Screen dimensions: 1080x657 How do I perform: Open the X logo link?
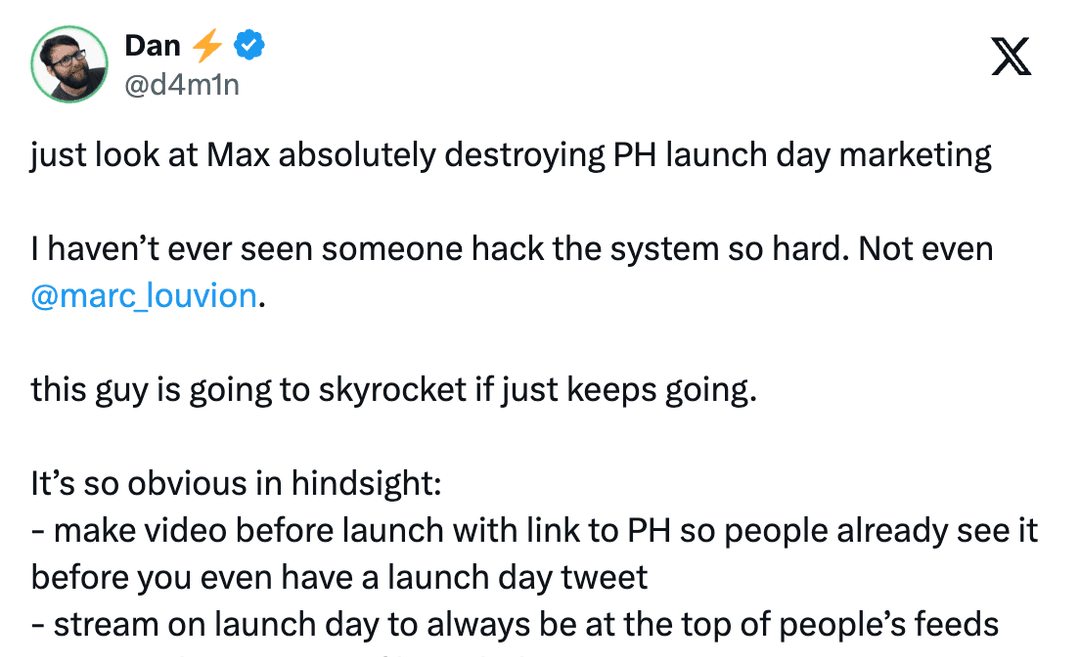tap(1011, 56)
